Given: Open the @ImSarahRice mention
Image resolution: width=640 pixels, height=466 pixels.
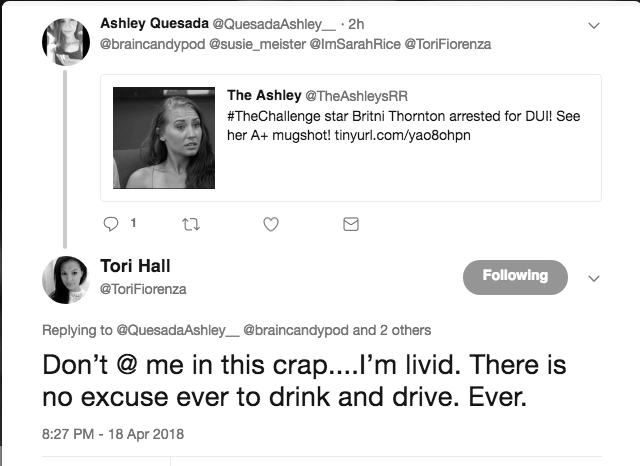Looking at the screenshot, I should 355,44.
